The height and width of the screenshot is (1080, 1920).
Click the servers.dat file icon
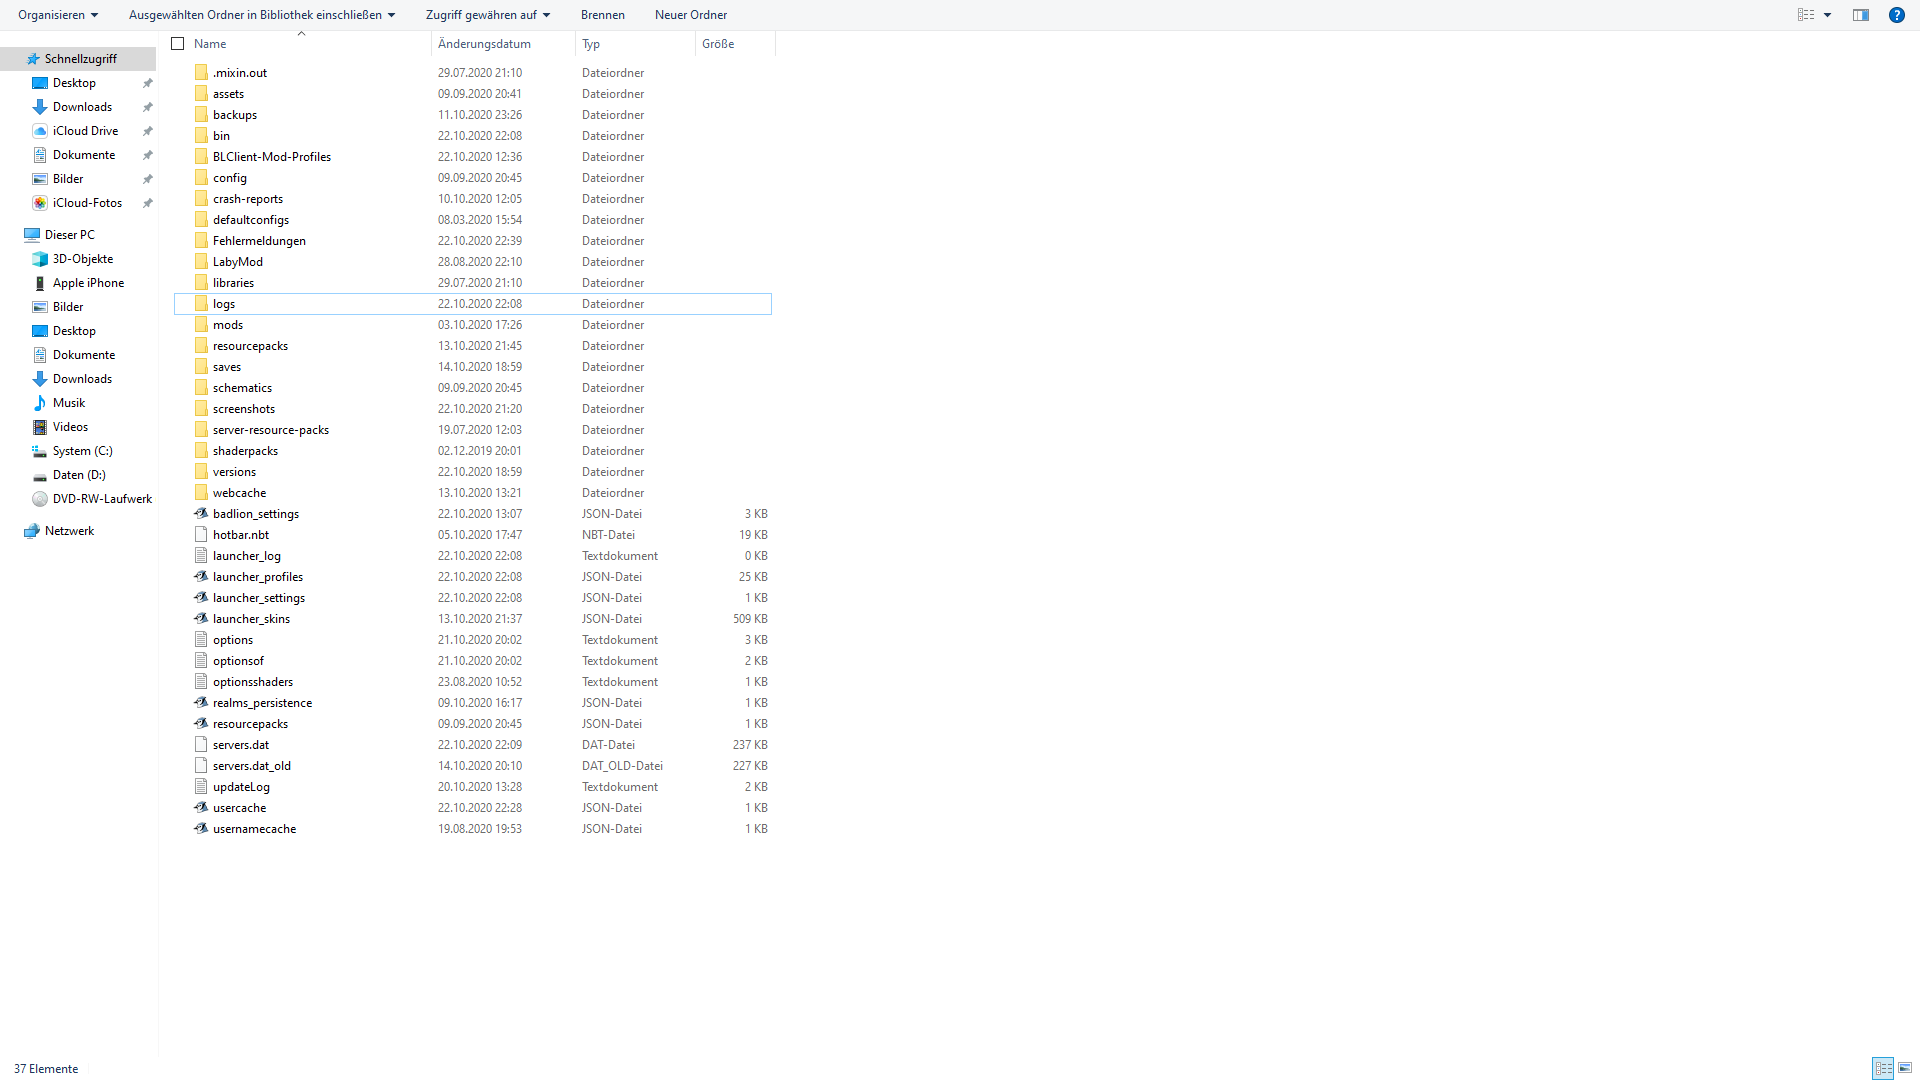201,745
